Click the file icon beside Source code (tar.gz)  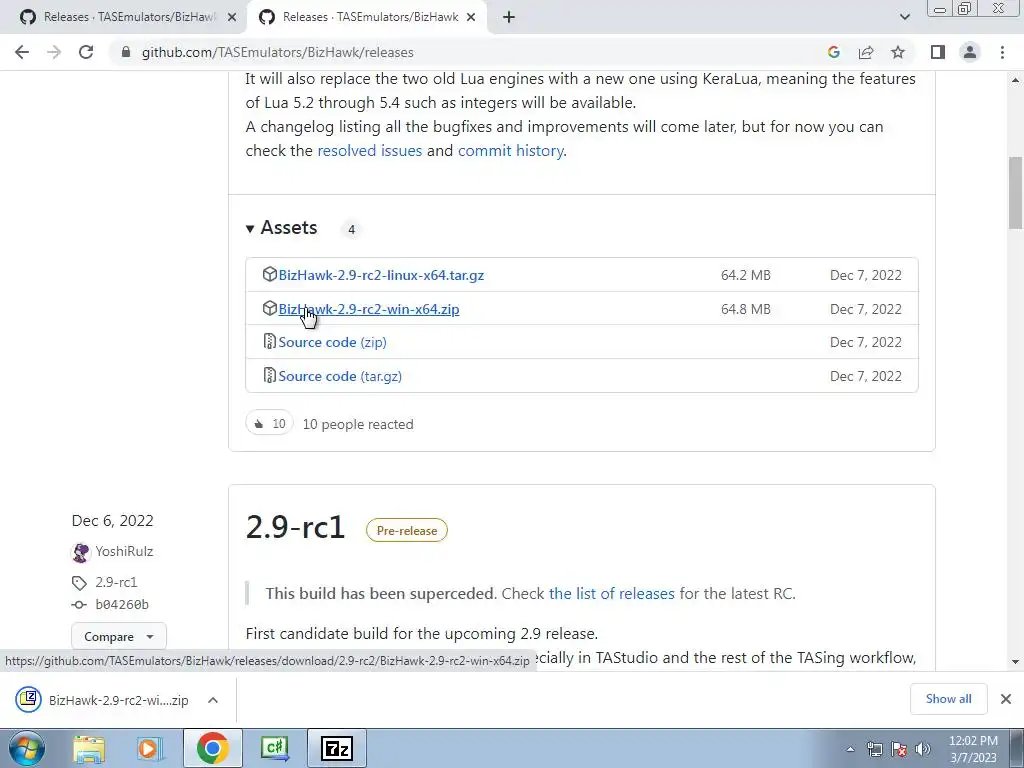point(269,376)
